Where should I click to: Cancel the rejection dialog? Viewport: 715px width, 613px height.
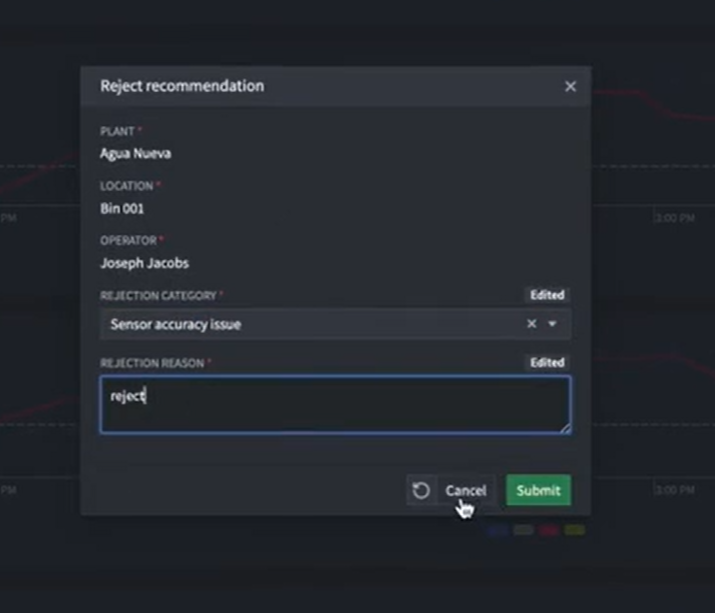466,491
